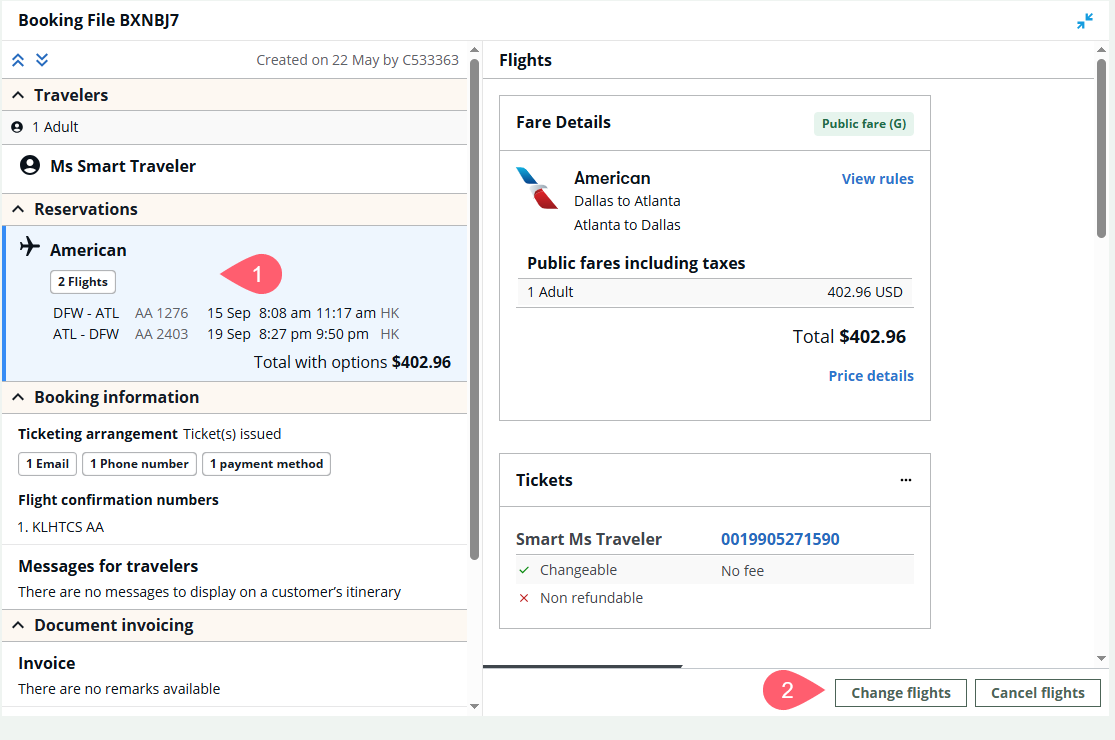Click the American reservation heading

88,250
